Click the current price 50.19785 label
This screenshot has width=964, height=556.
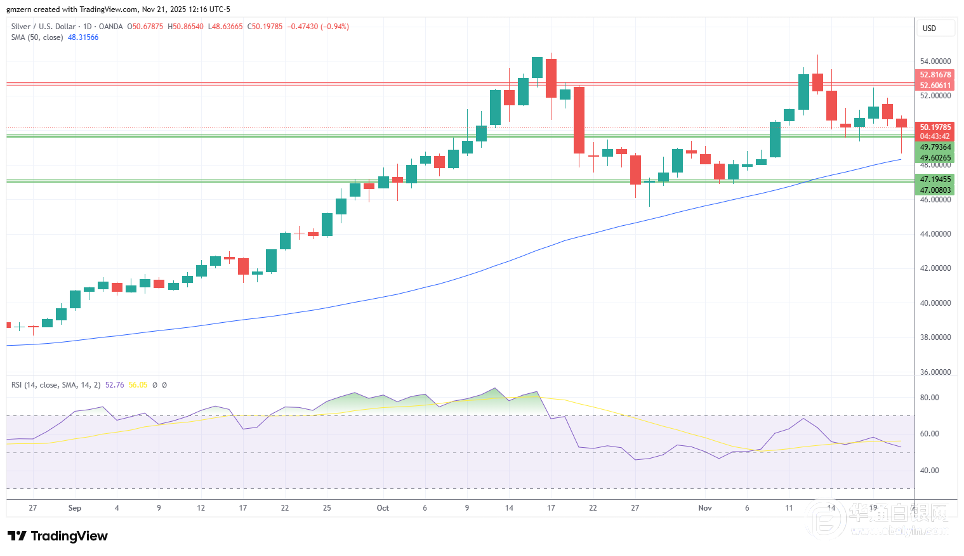935,127
